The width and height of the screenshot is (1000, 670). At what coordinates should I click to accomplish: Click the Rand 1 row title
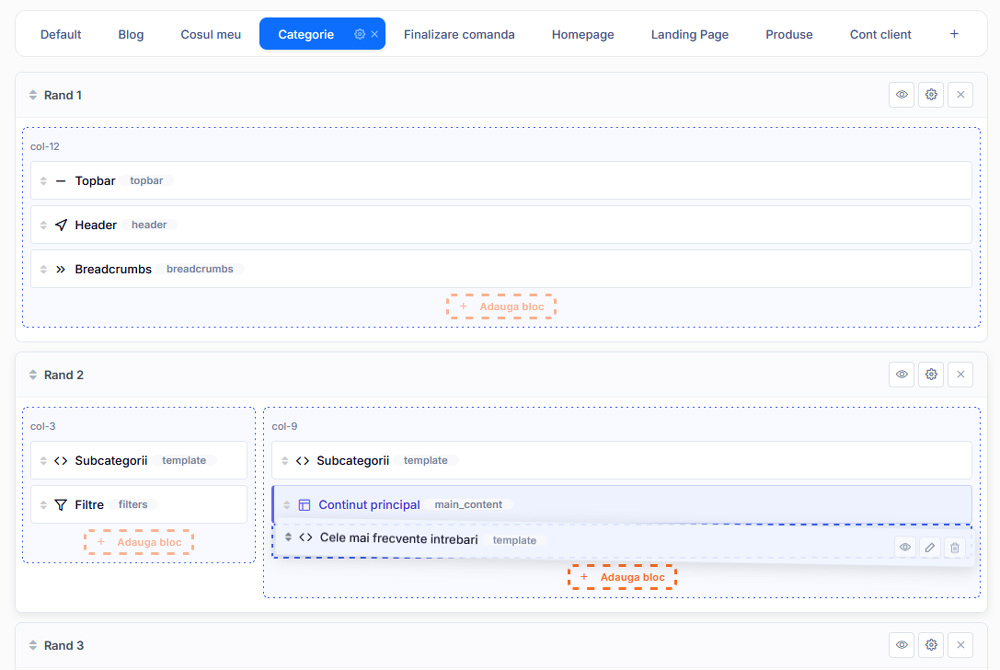pos(62,95)
